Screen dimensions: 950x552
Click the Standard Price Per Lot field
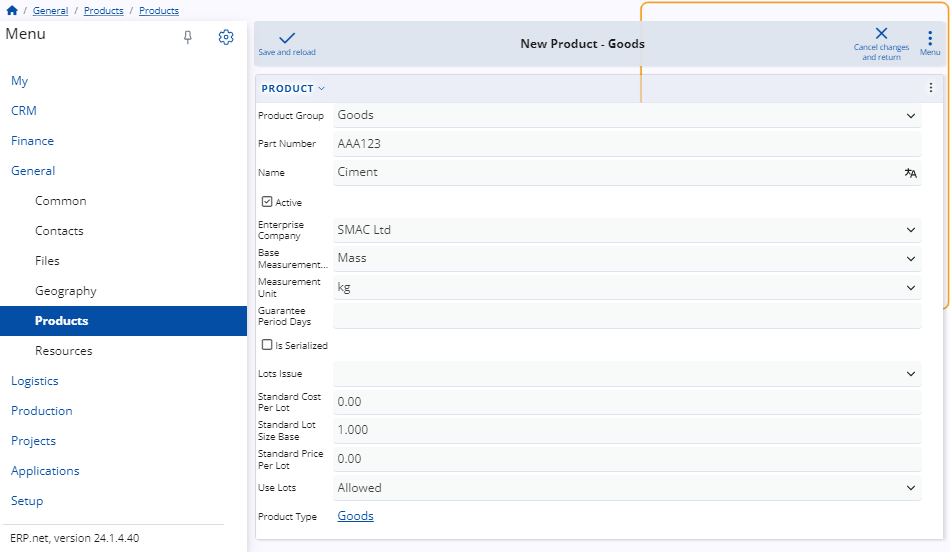[x=627, y=459]
